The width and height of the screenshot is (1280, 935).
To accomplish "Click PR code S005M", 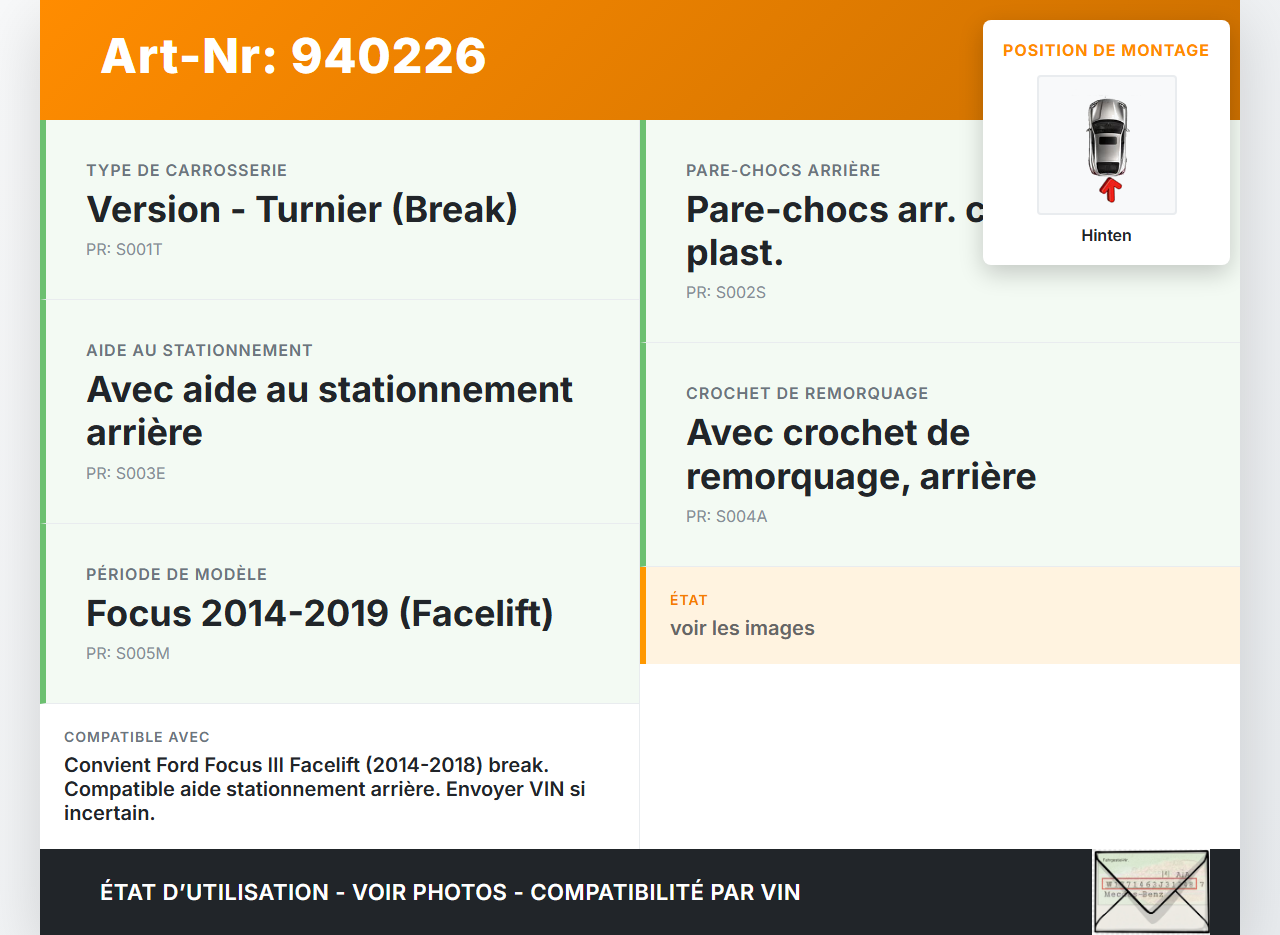I will click(128, 654).
